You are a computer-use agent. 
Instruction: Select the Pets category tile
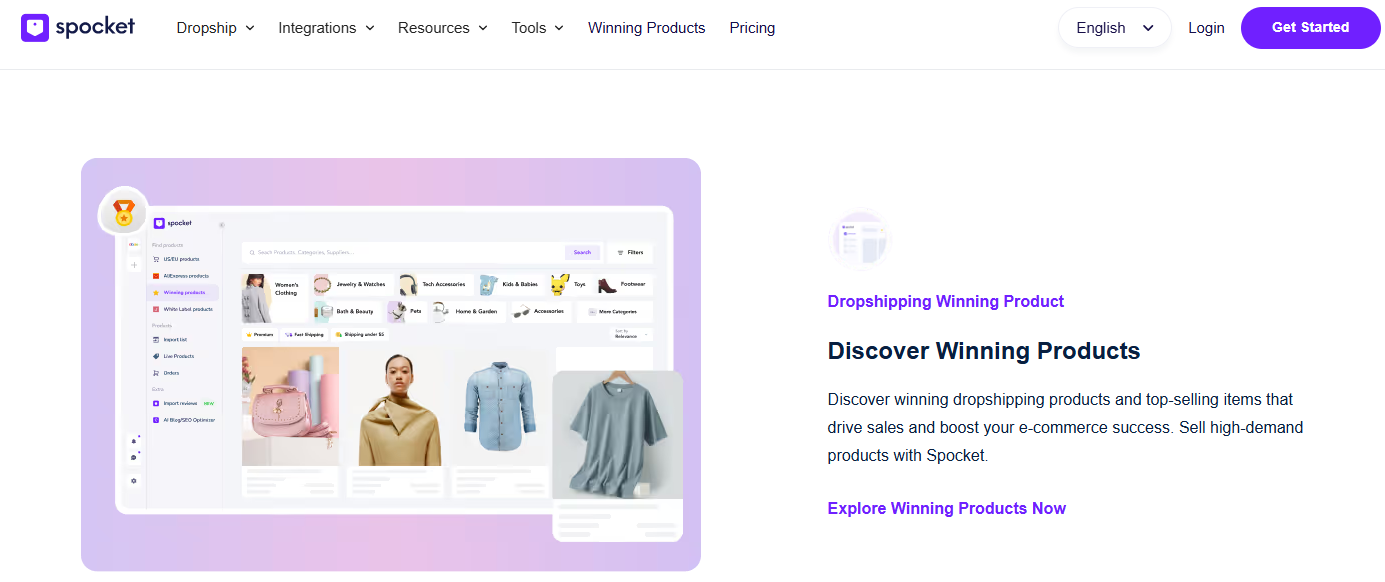point(406,312)
